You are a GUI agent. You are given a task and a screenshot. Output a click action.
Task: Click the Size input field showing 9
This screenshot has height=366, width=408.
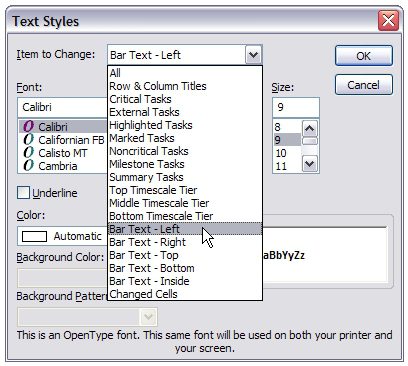click(296, 107)
